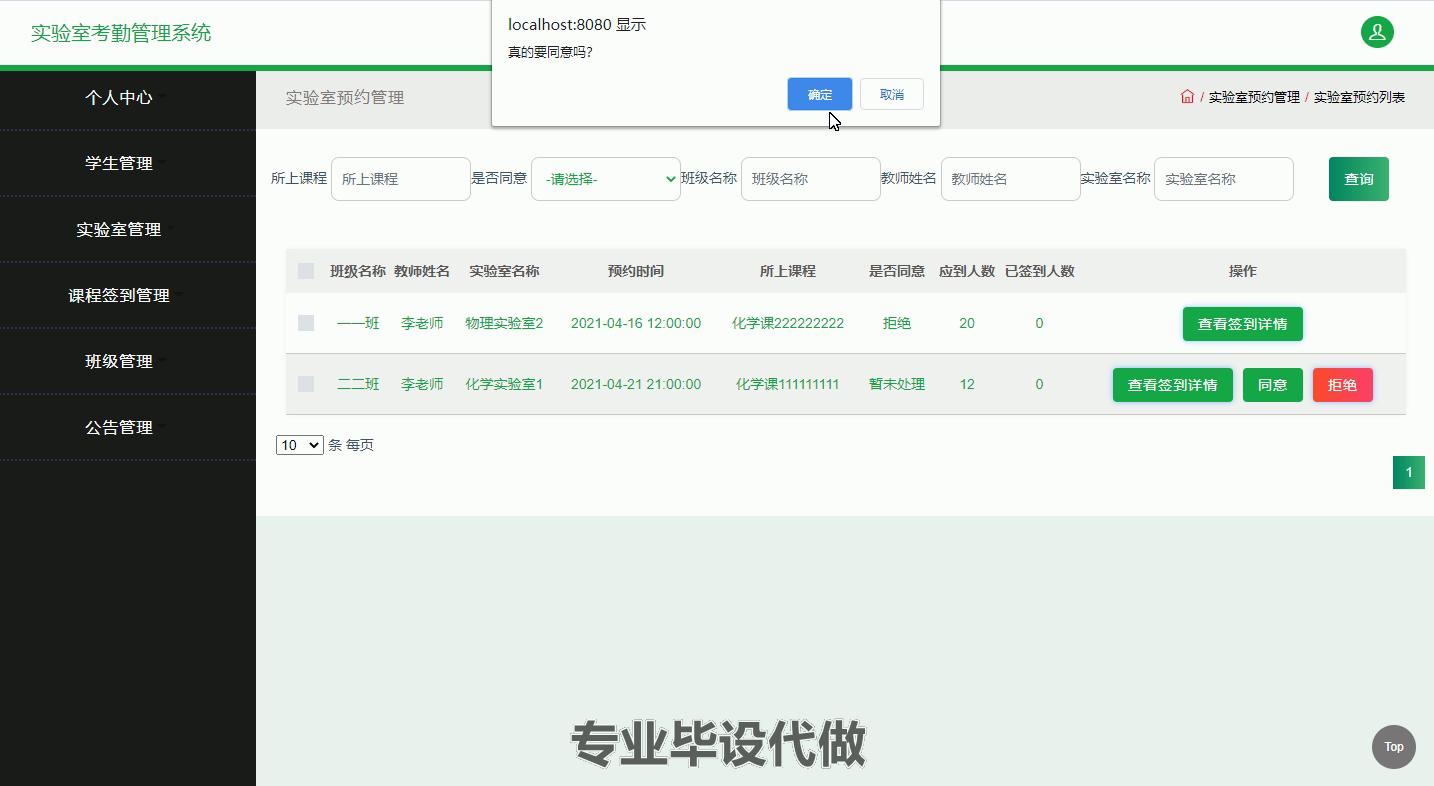
Task: Cancel the dialog with 取消
Action: pyautogui.click(x=892, y=94)
